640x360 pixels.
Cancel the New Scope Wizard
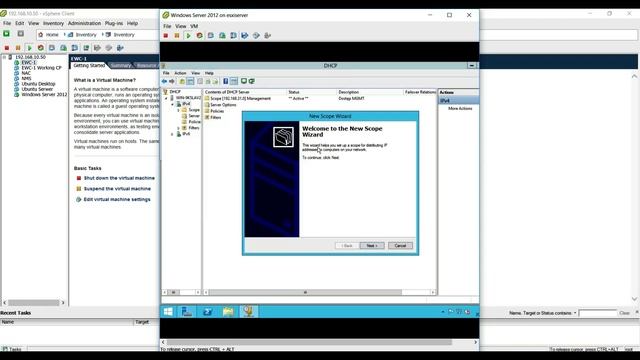click(400, 245)
